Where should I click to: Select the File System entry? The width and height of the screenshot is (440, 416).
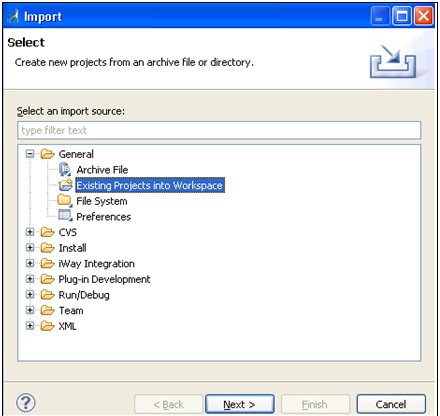102,201
